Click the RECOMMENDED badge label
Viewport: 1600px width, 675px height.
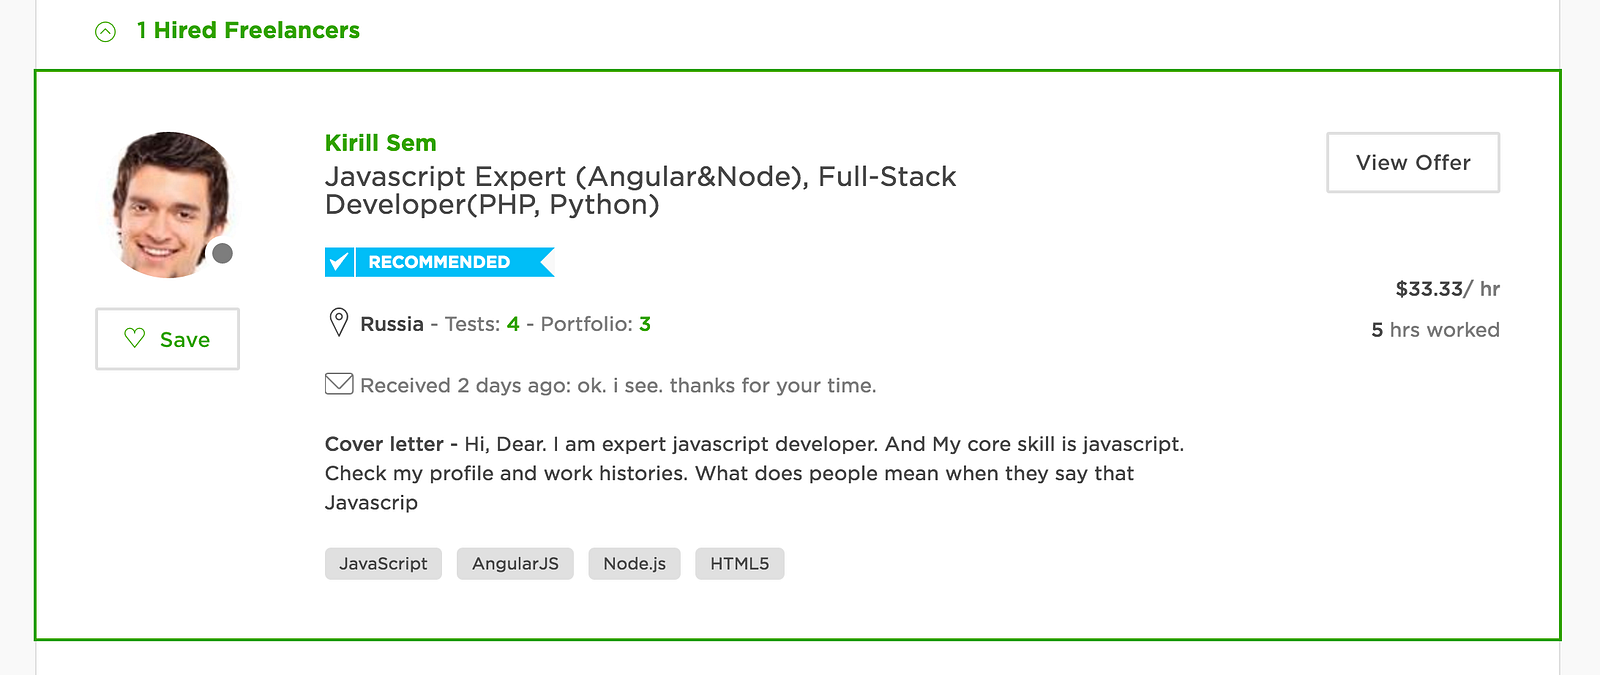(439, 262)
